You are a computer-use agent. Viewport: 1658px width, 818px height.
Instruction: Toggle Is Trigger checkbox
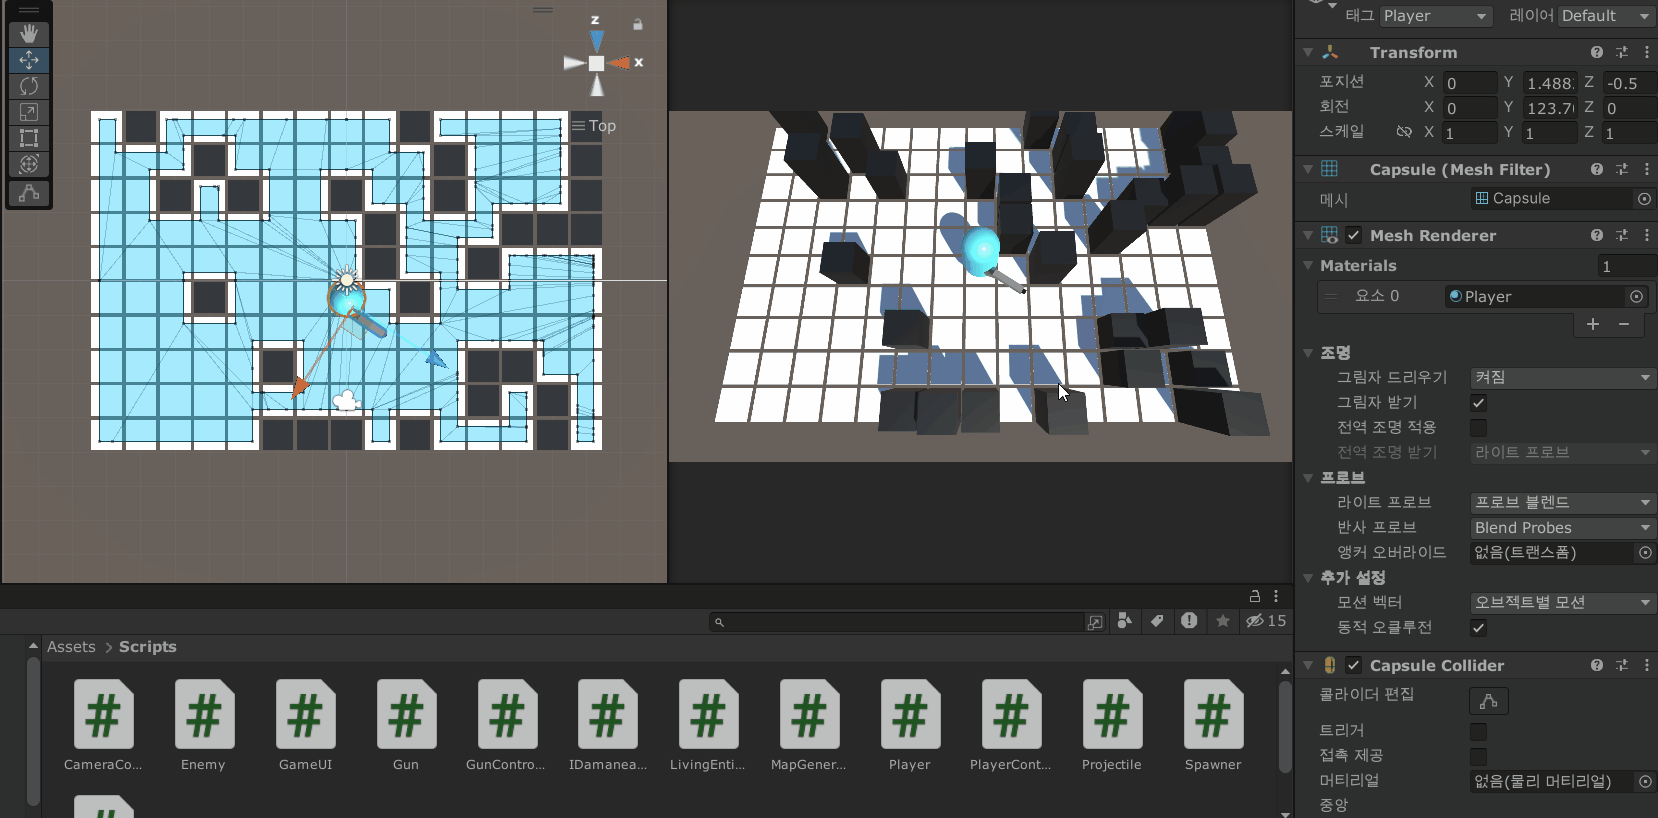pos(1478,732)
